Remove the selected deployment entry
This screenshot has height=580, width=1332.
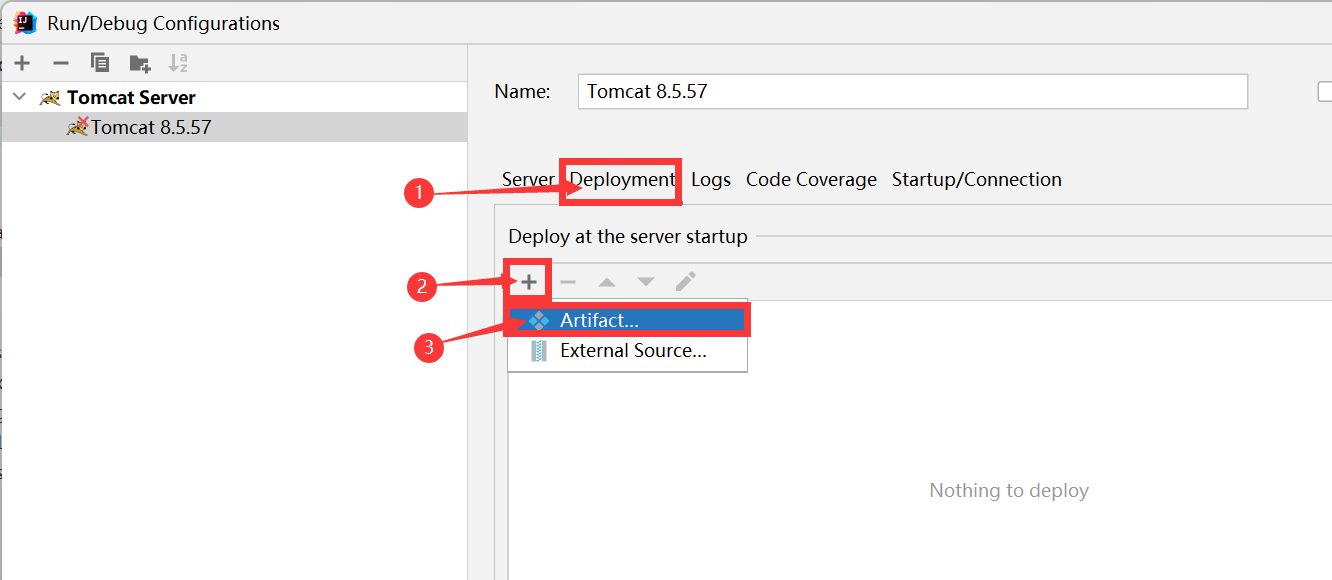click(x=567, y=281)
